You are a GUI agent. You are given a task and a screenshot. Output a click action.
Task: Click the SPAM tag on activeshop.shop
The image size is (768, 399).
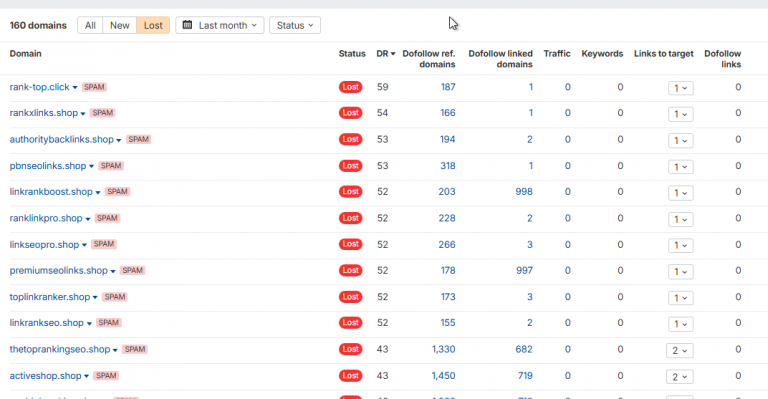click(106, 376)
